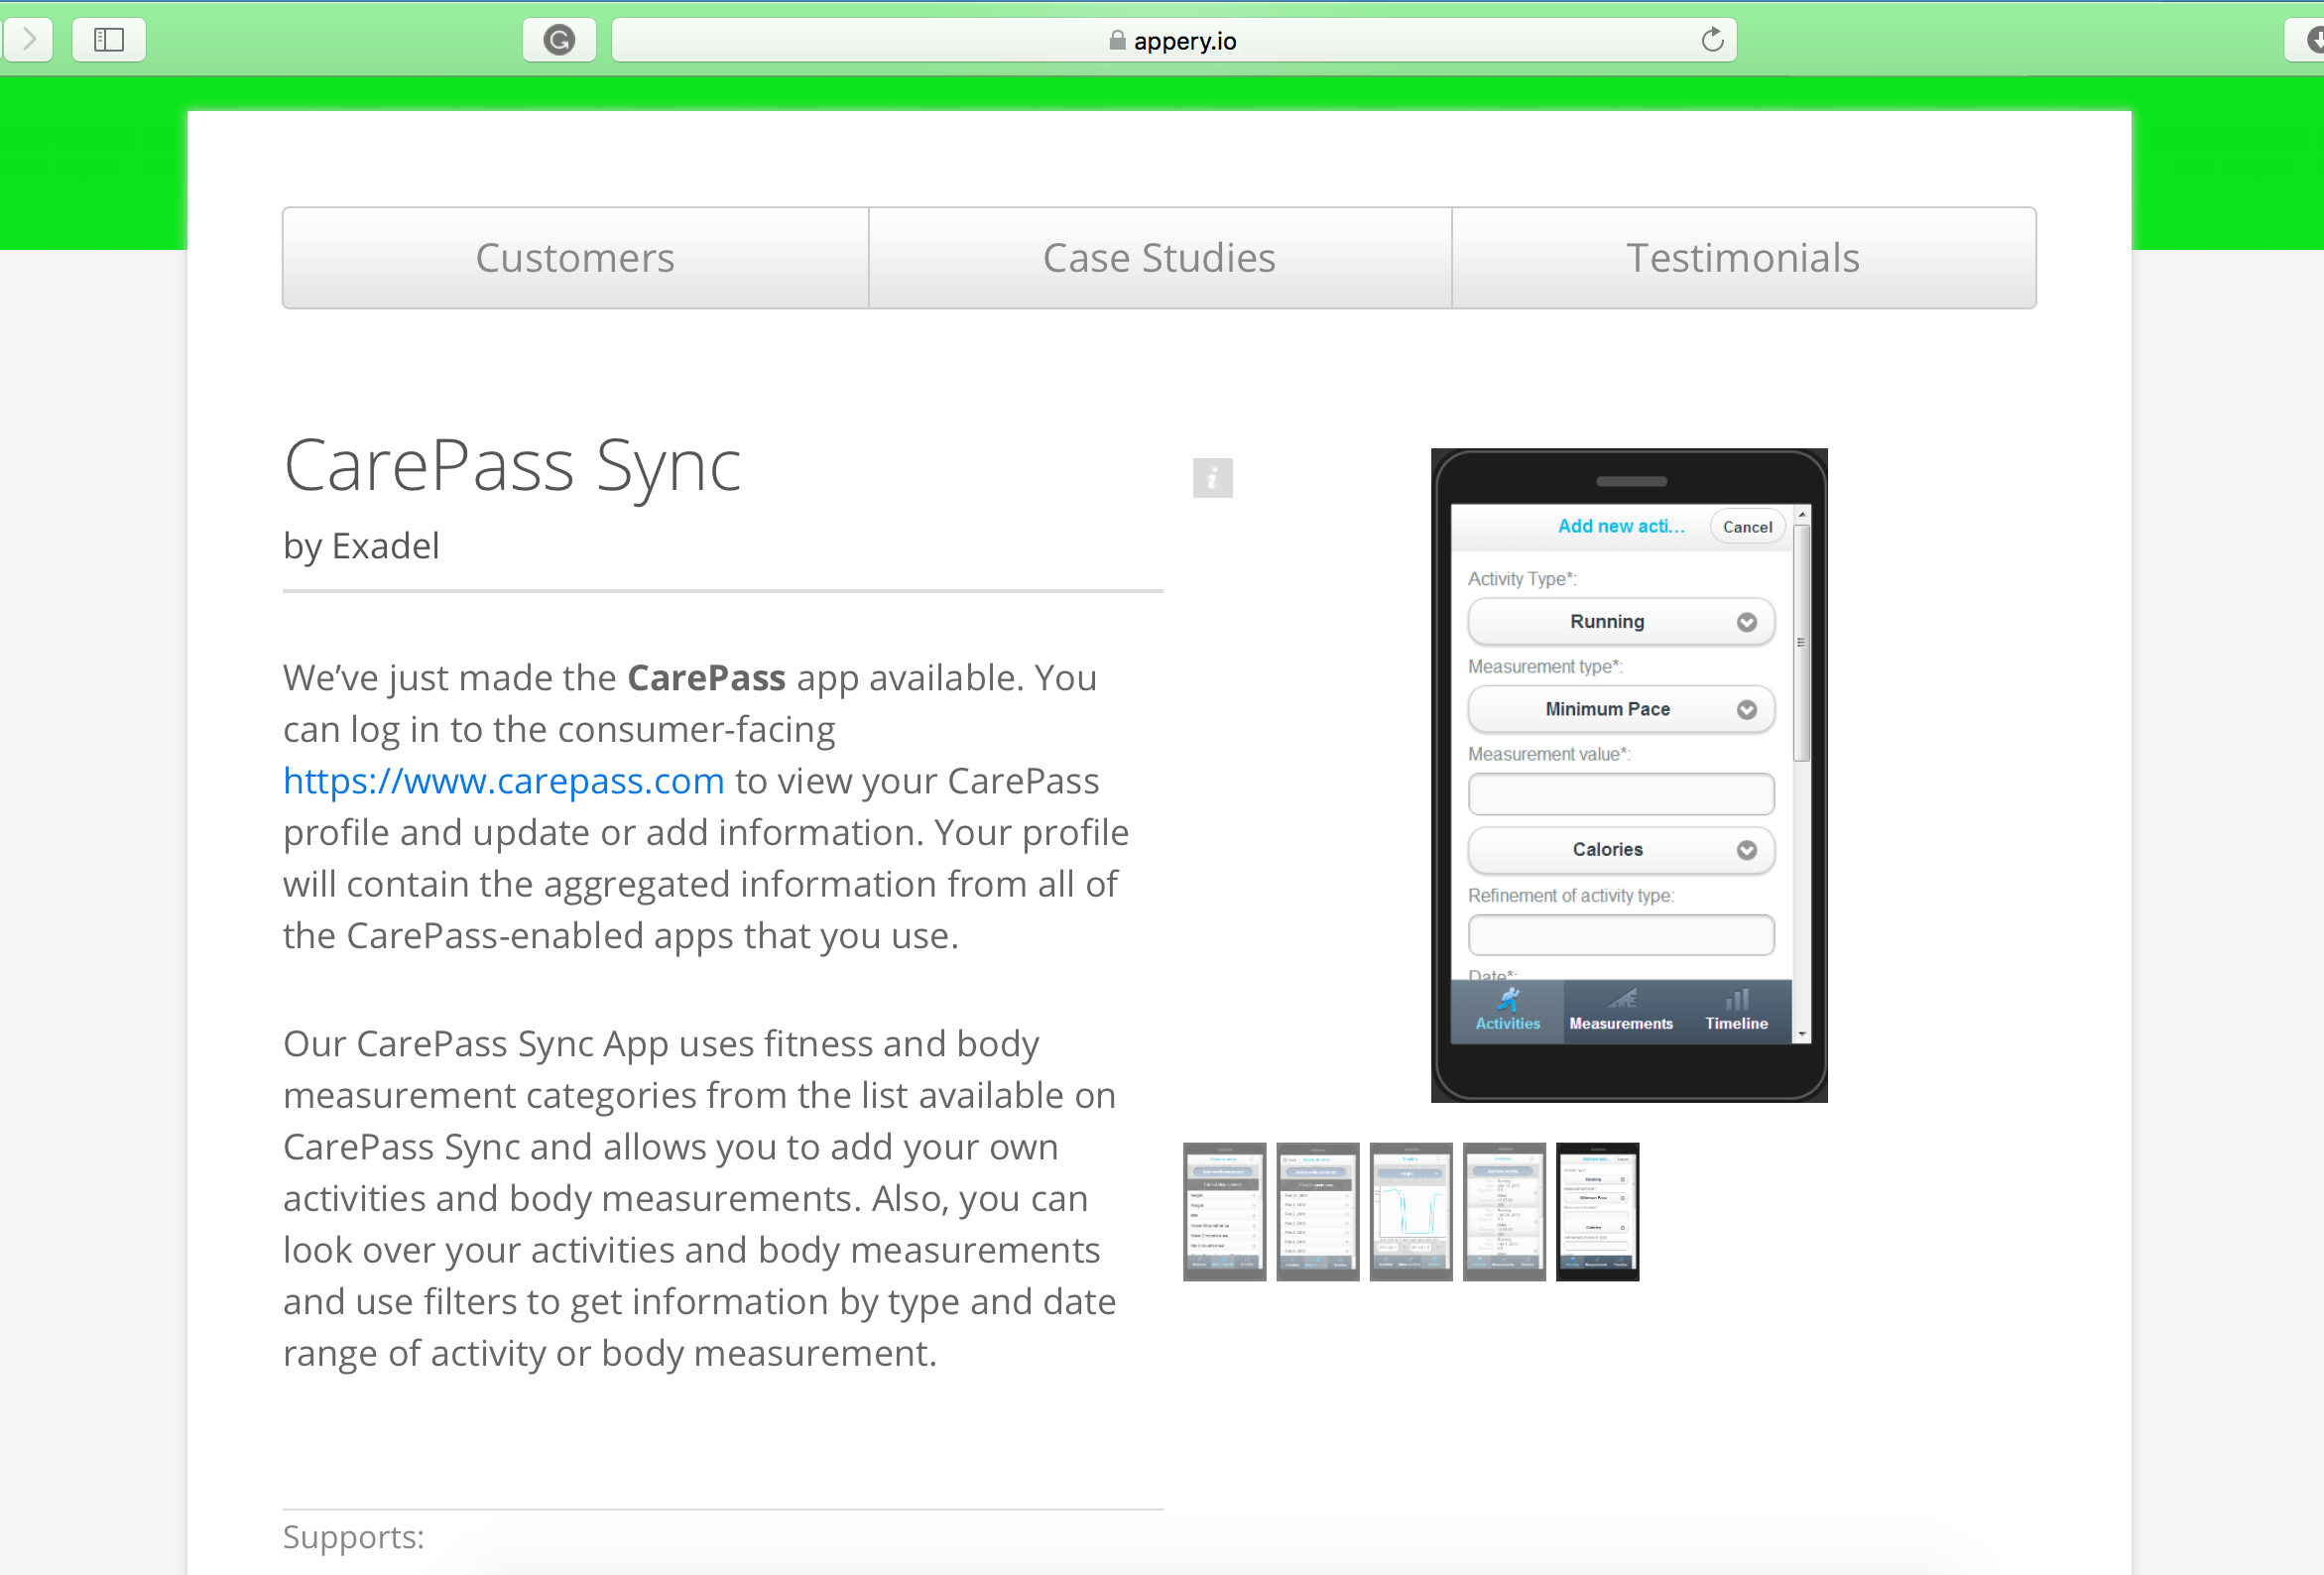Click the 'Supports:' label
This screenshot has height=1575, width=2324.
(x=353, y=1536)
